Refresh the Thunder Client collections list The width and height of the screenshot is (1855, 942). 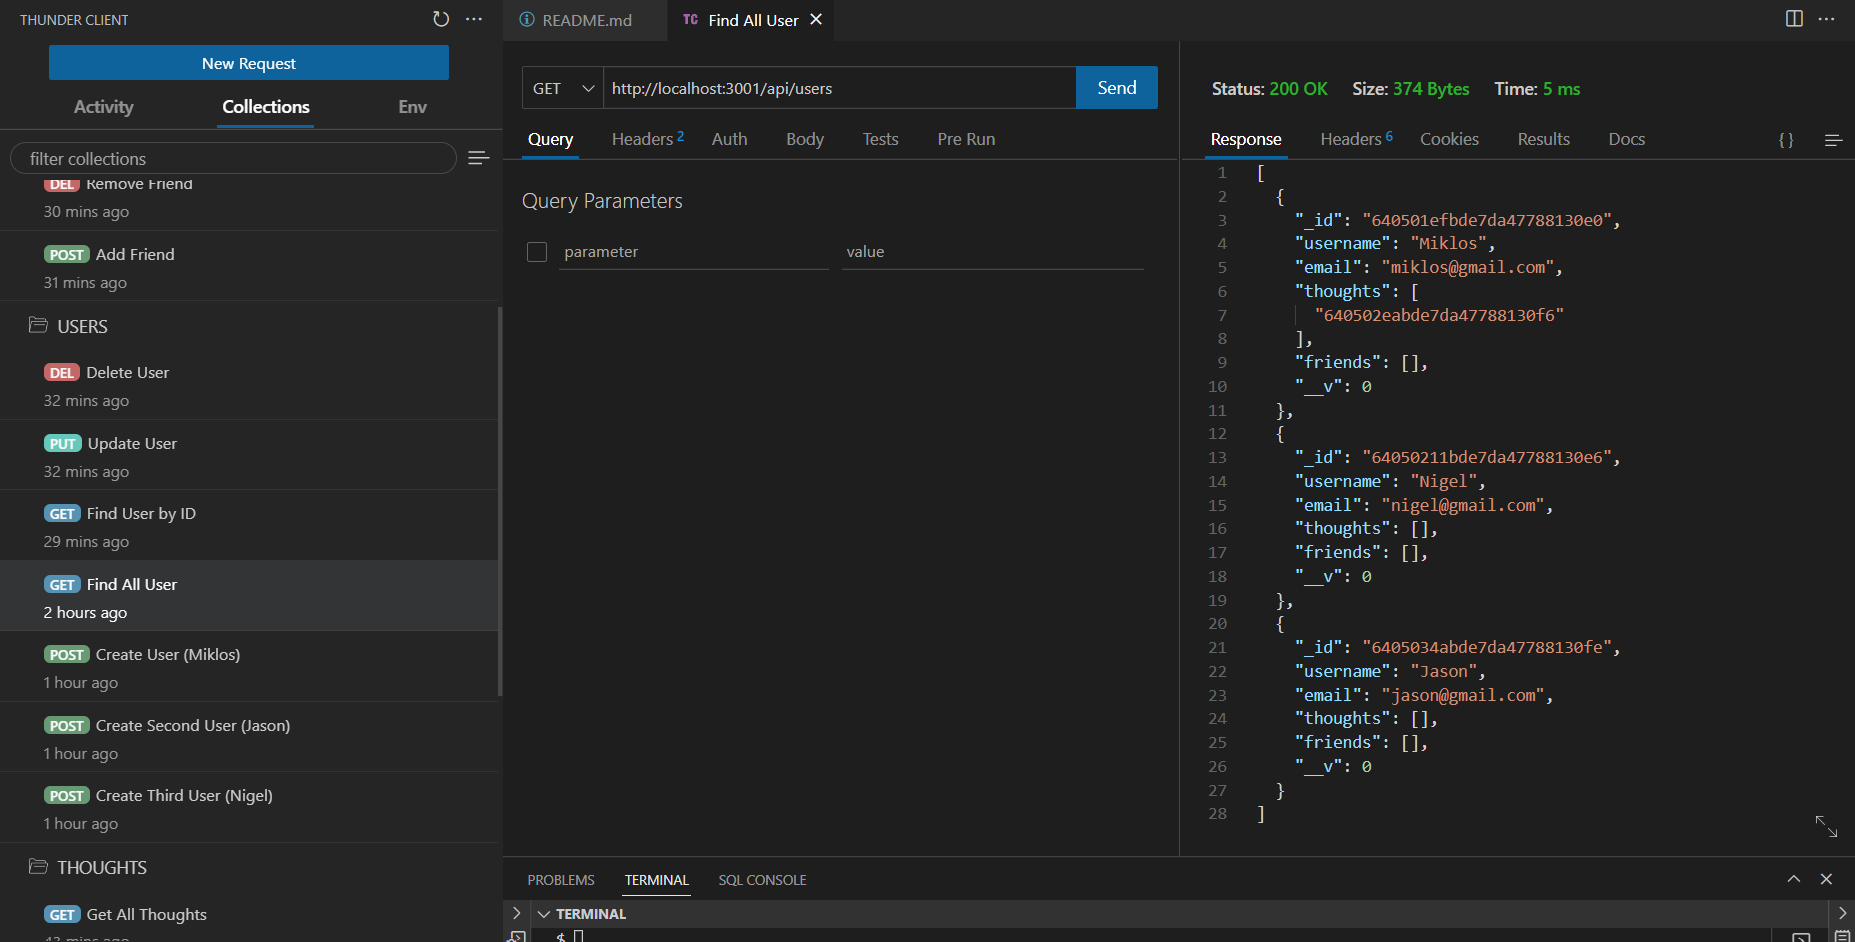(x=440, y=19)
